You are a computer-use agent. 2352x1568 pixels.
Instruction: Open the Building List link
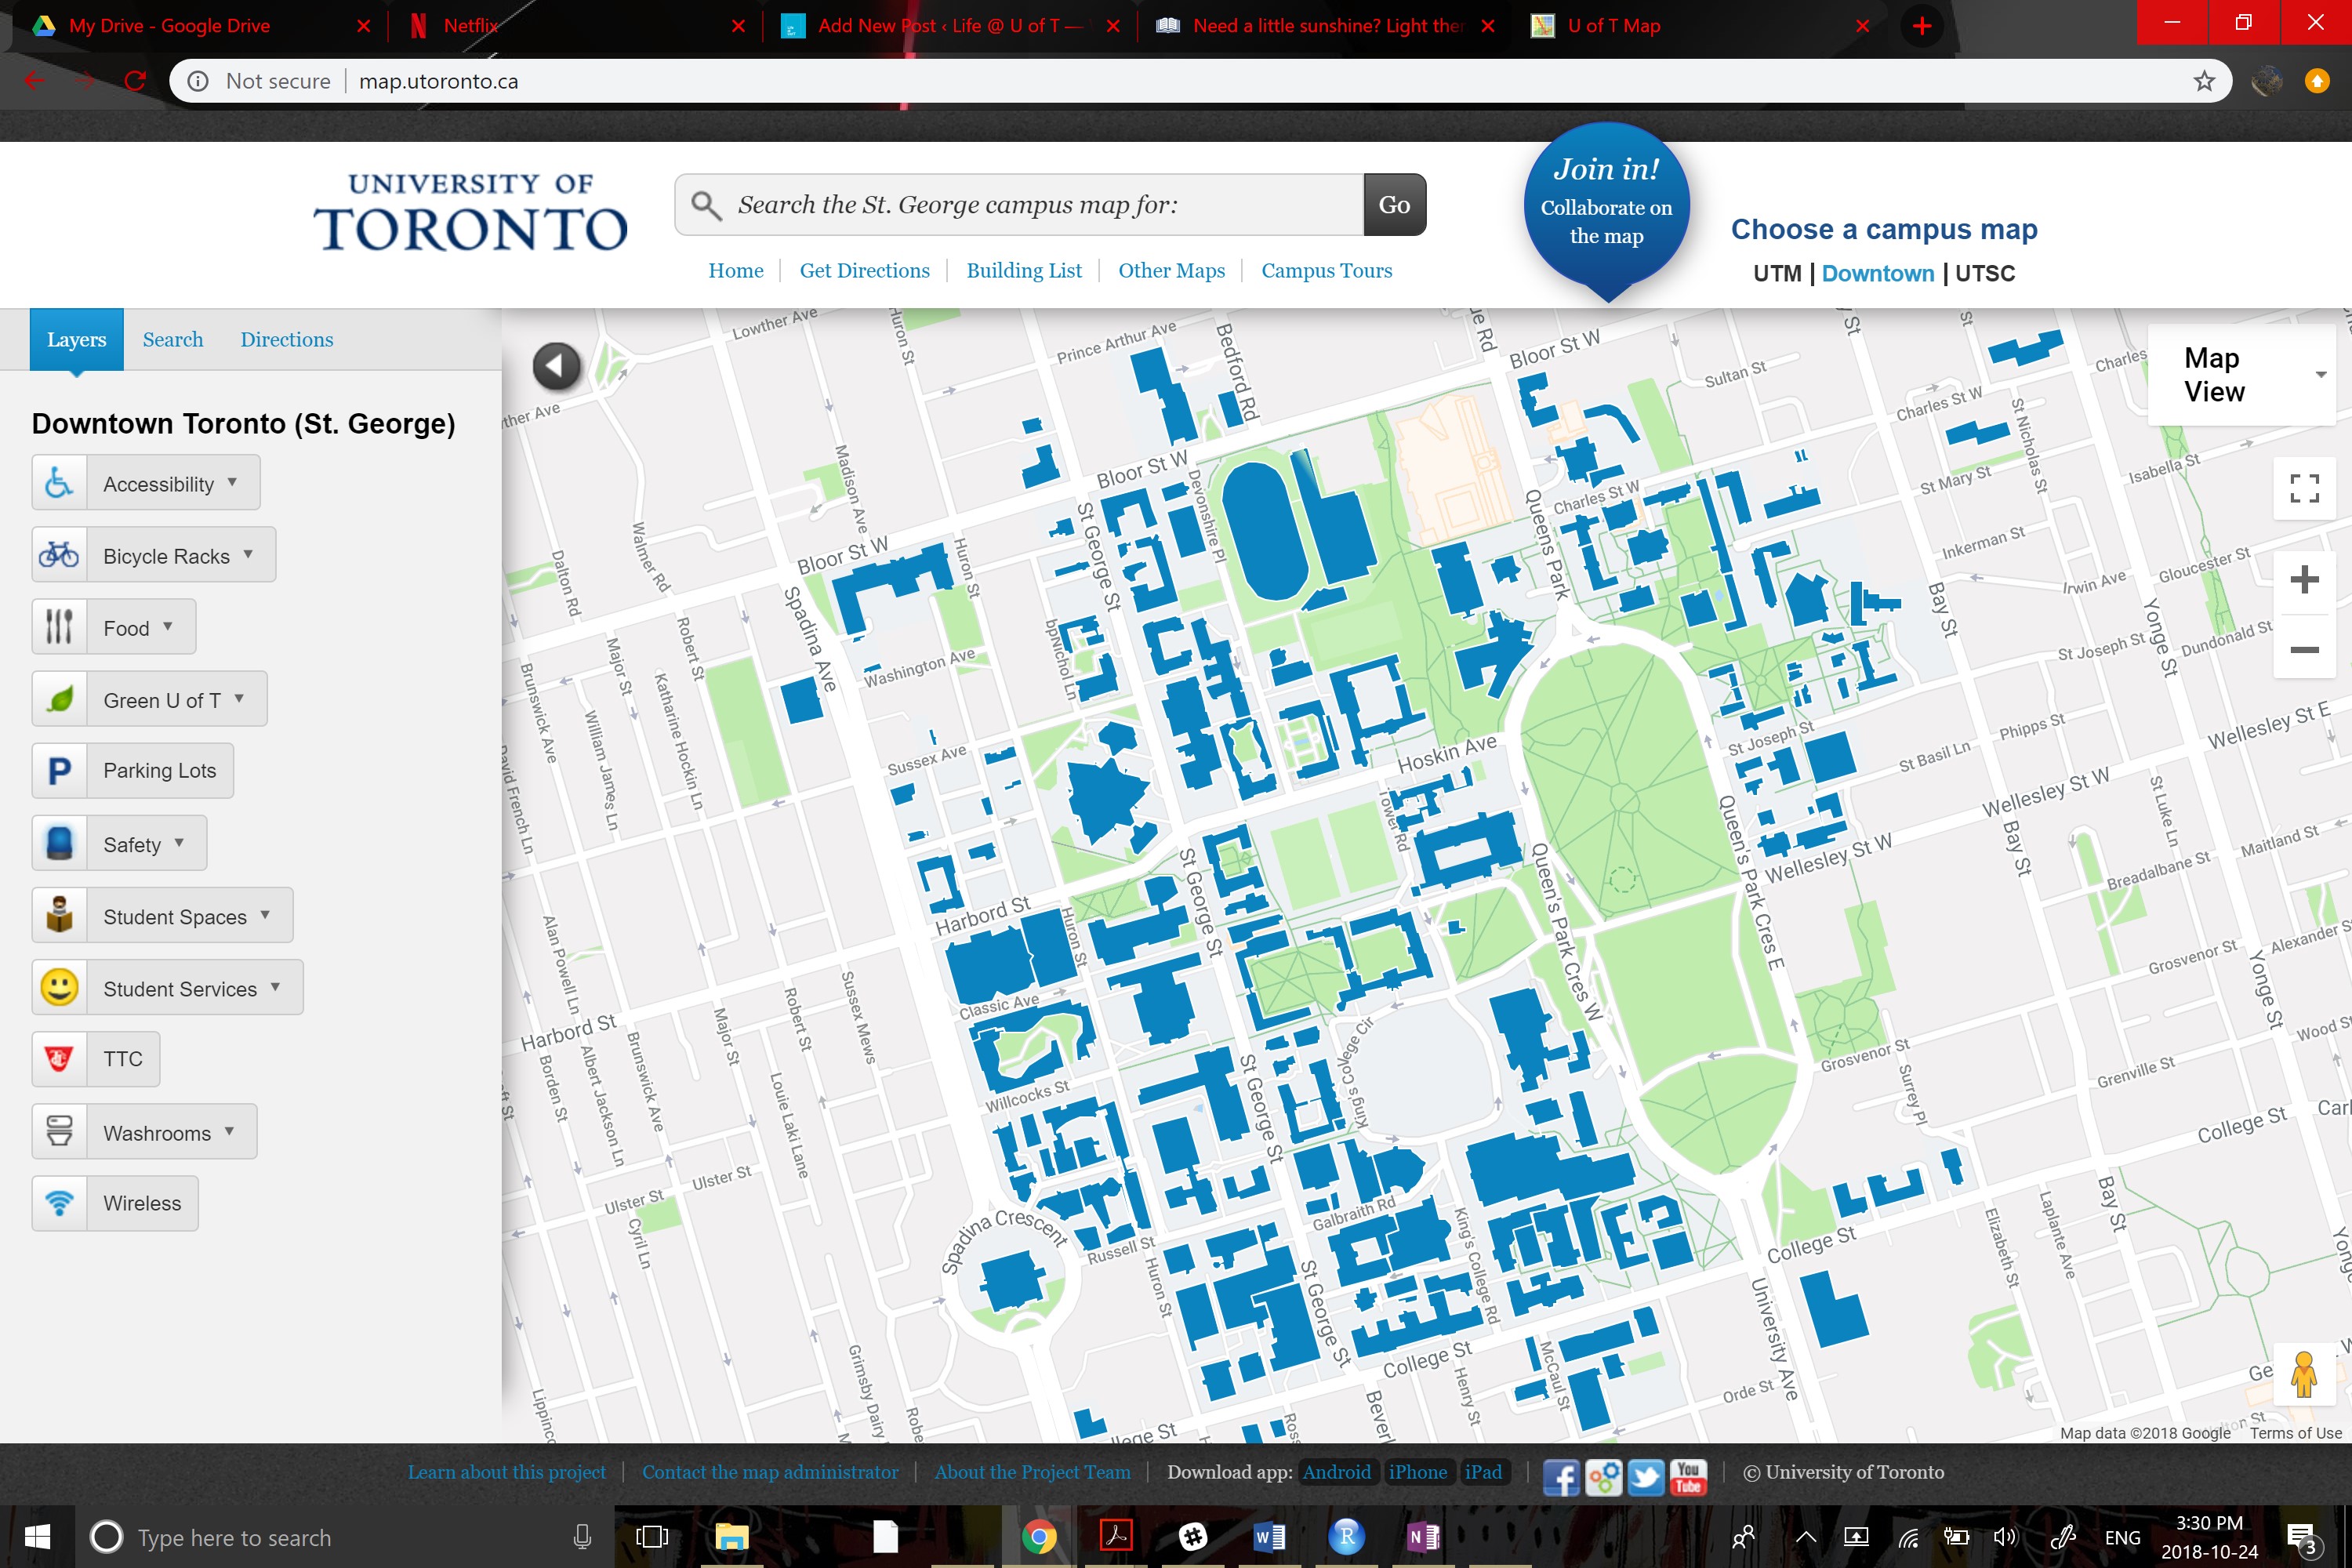1023,271
